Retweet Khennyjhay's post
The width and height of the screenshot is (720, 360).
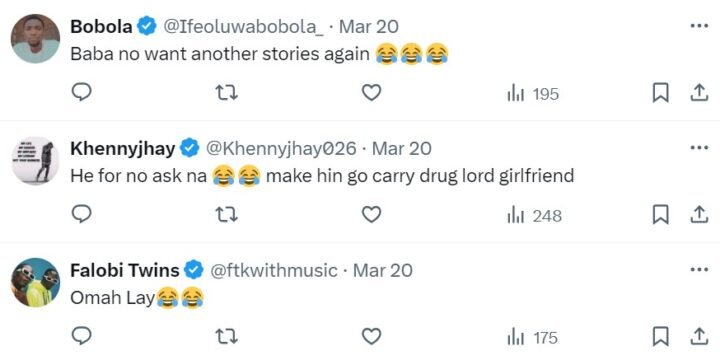point(227,215)
